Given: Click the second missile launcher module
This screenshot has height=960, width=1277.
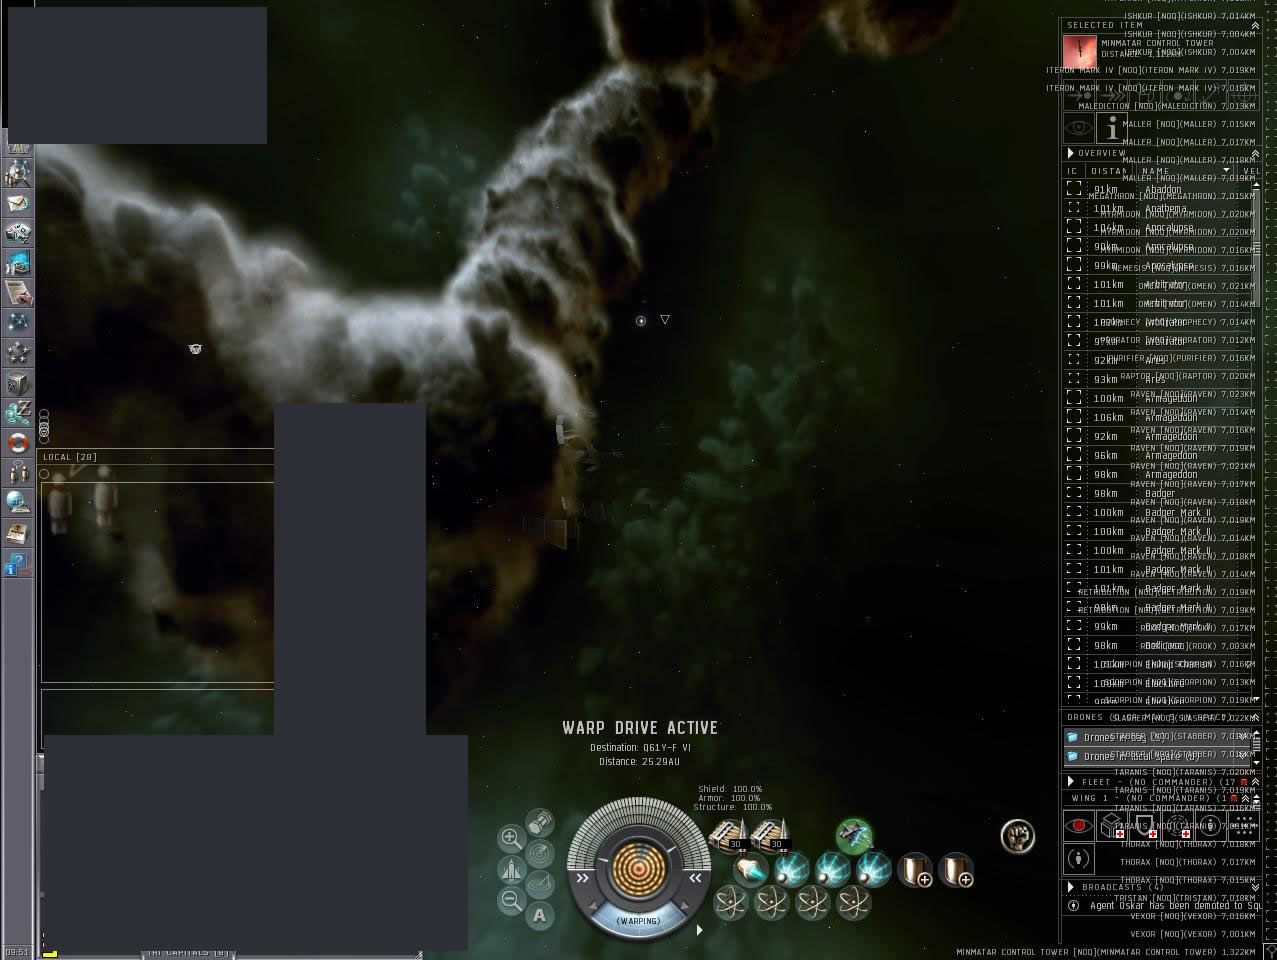Looking at the screenshot, I should coord(770,834).
